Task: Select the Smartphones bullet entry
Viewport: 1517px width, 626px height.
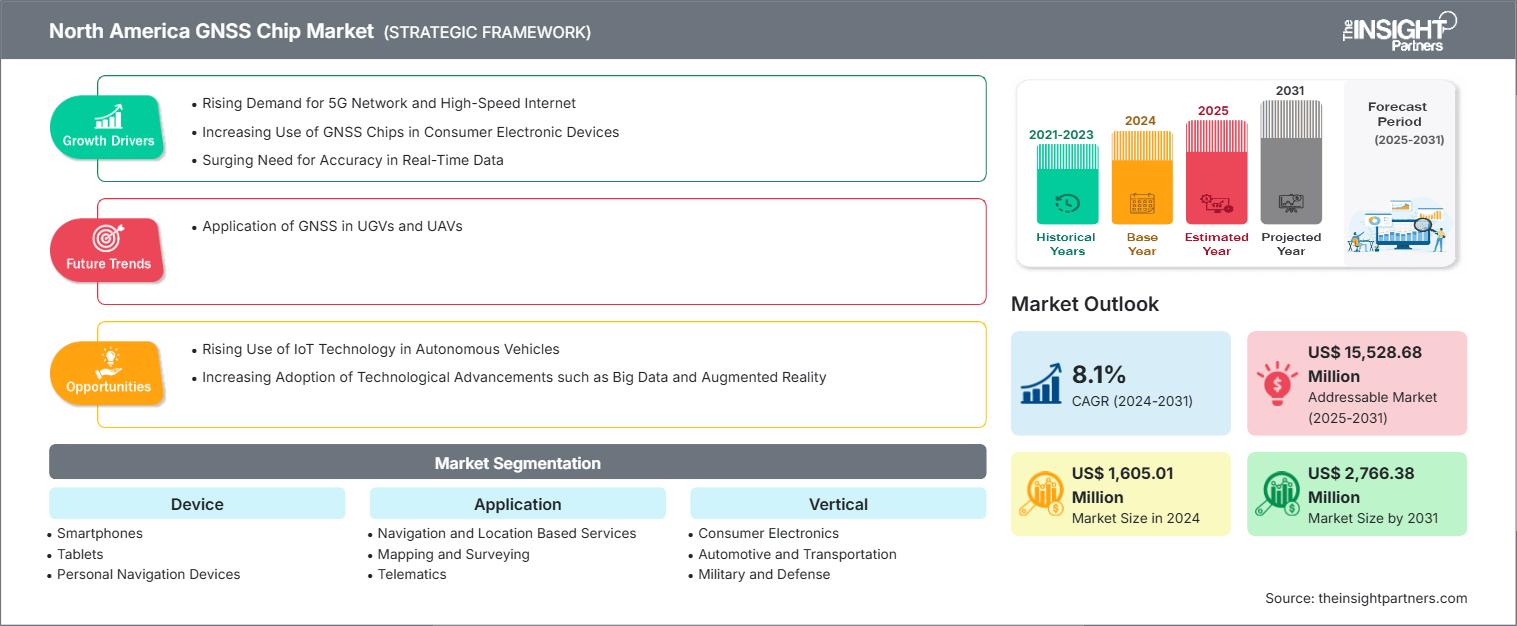Action: [x=97, y=533]
